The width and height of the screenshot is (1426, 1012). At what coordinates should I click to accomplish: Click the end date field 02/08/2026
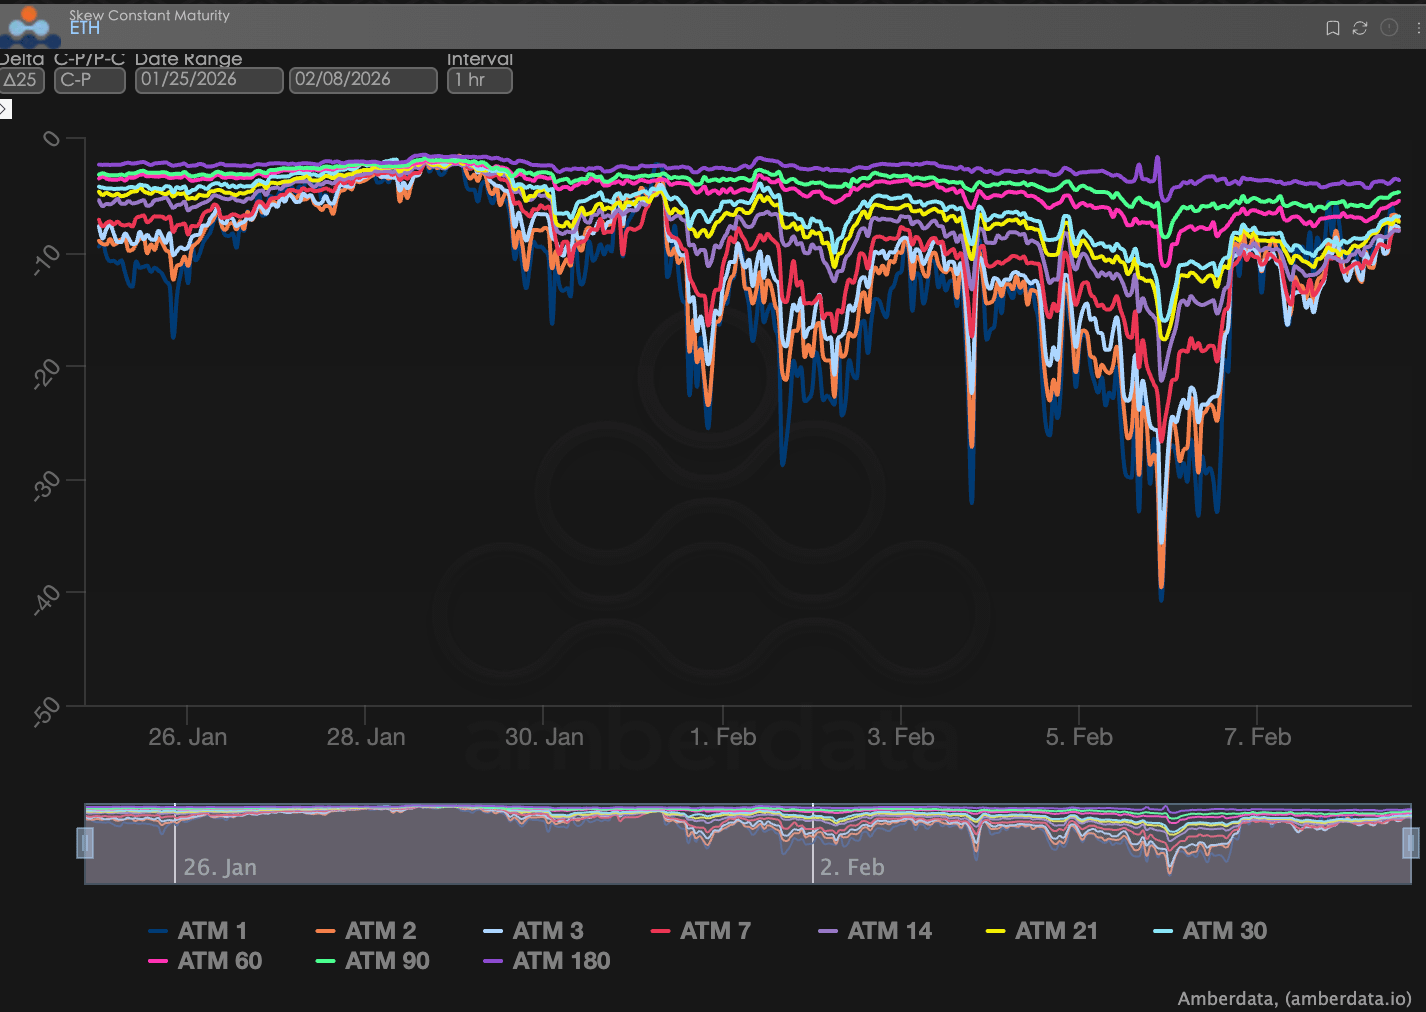pos(363,80)
